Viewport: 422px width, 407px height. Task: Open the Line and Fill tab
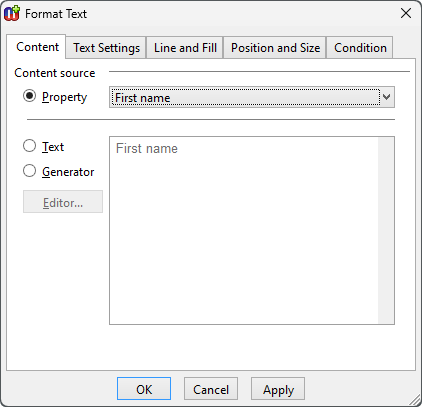tap(185, 48)
